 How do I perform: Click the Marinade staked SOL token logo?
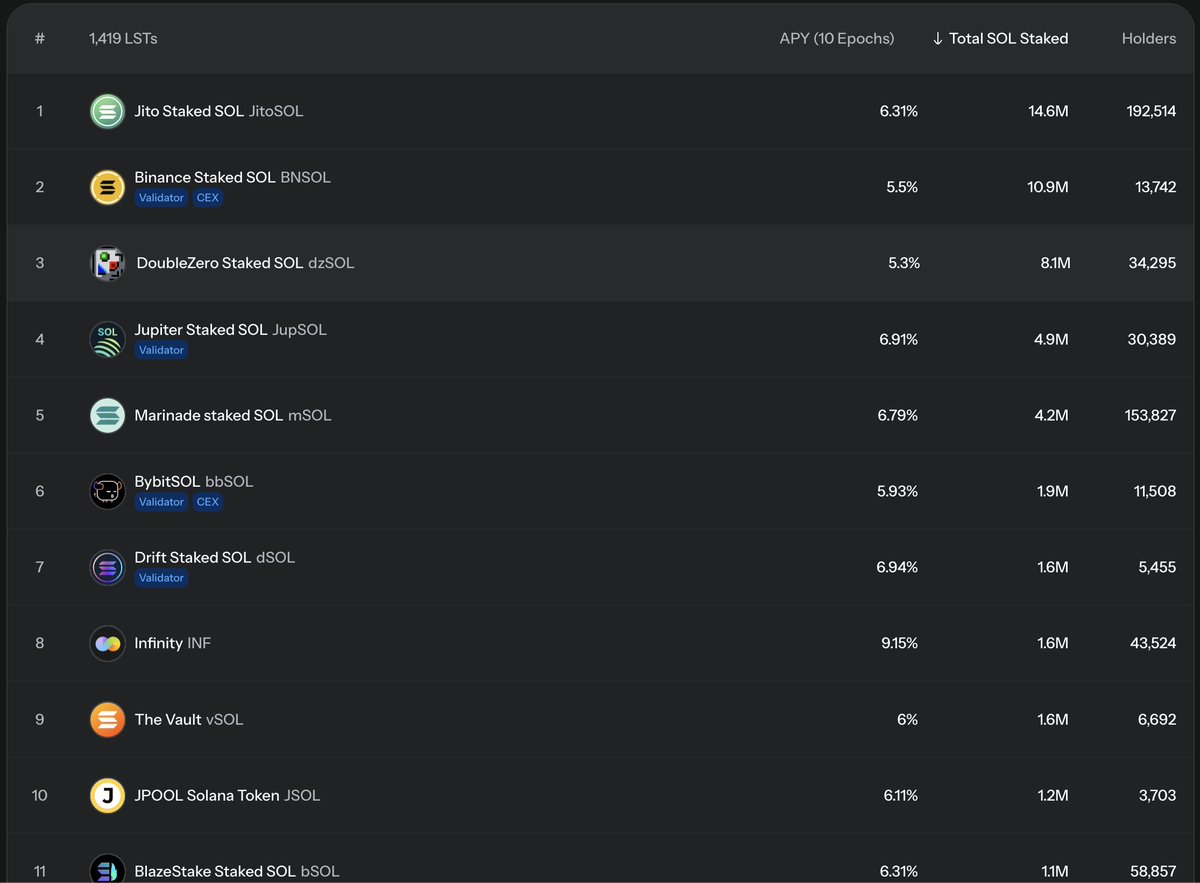click(x=107, y=415)
